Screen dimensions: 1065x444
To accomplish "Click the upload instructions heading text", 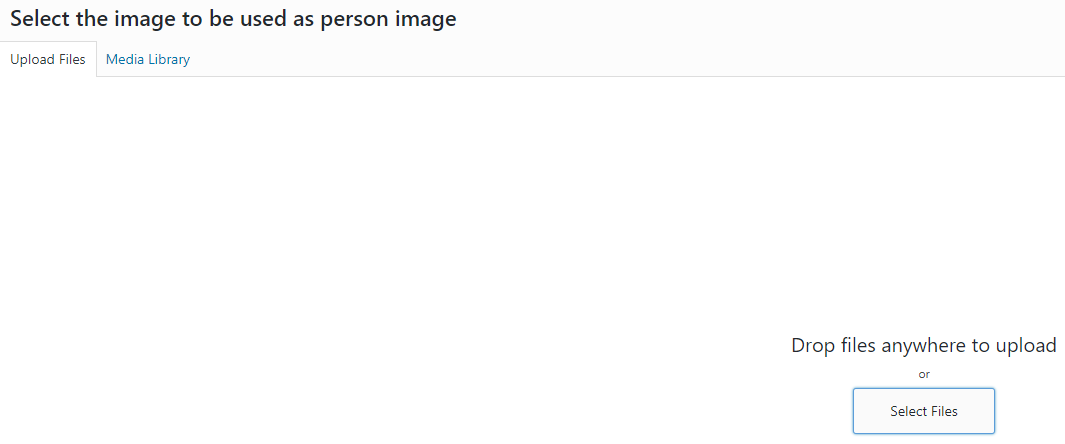I will click(x=924, y=346).
